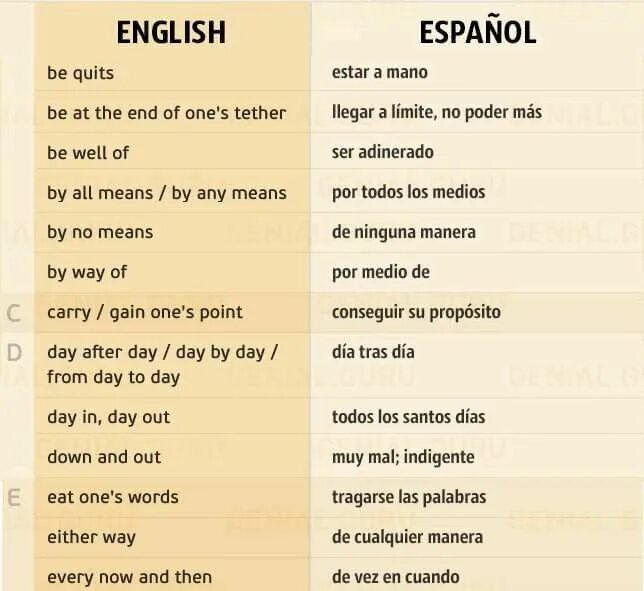Select the translation 'día tras día'

[x=373, y=352]
